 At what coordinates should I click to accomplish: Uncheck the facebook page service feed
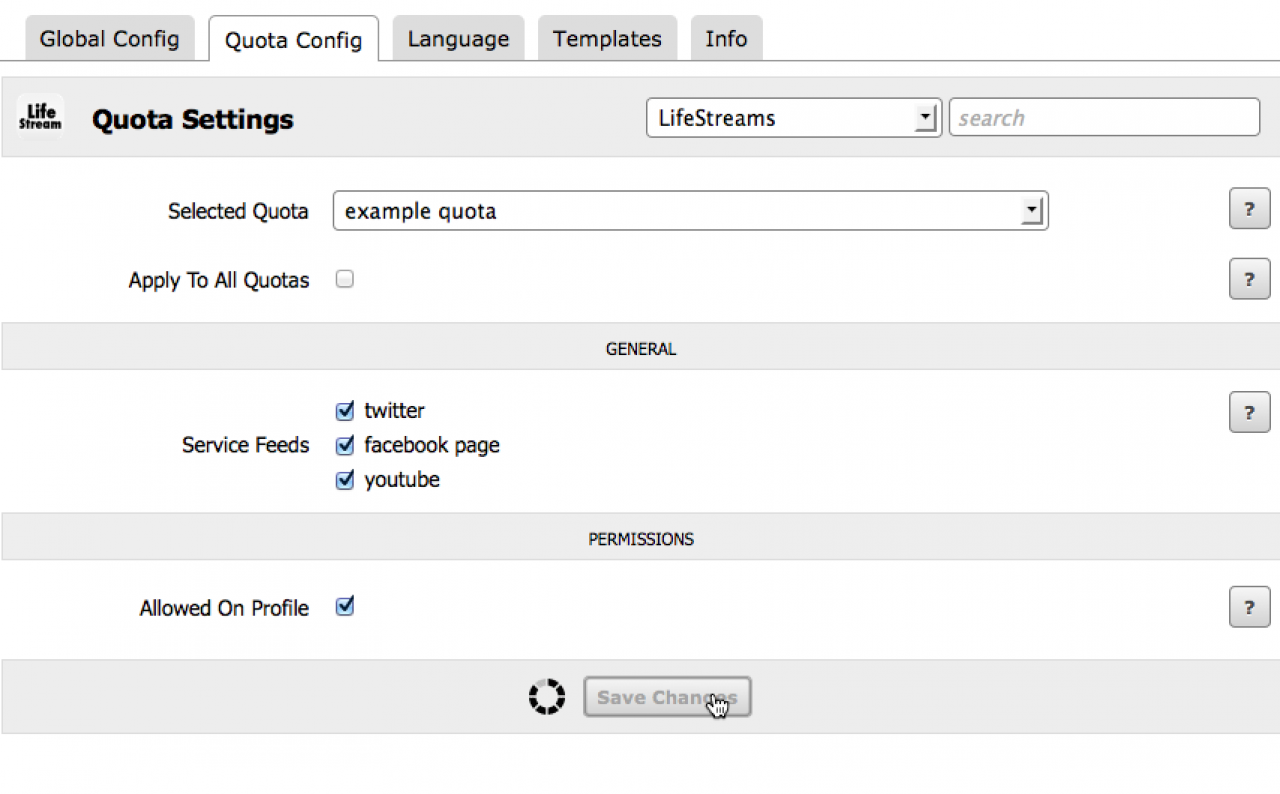345,445
